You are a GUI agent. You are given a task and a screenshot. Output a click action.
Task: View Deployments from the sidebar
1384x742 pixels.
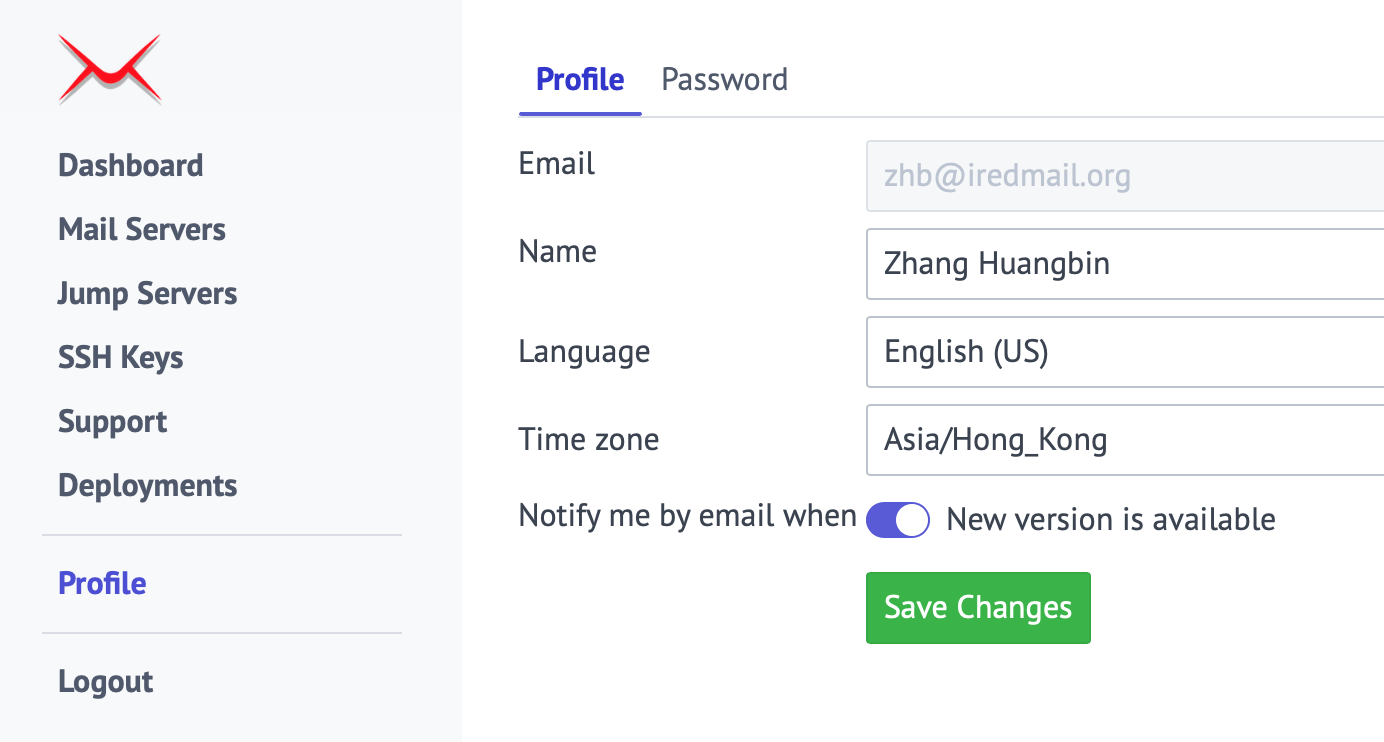(x=148, y=485)
